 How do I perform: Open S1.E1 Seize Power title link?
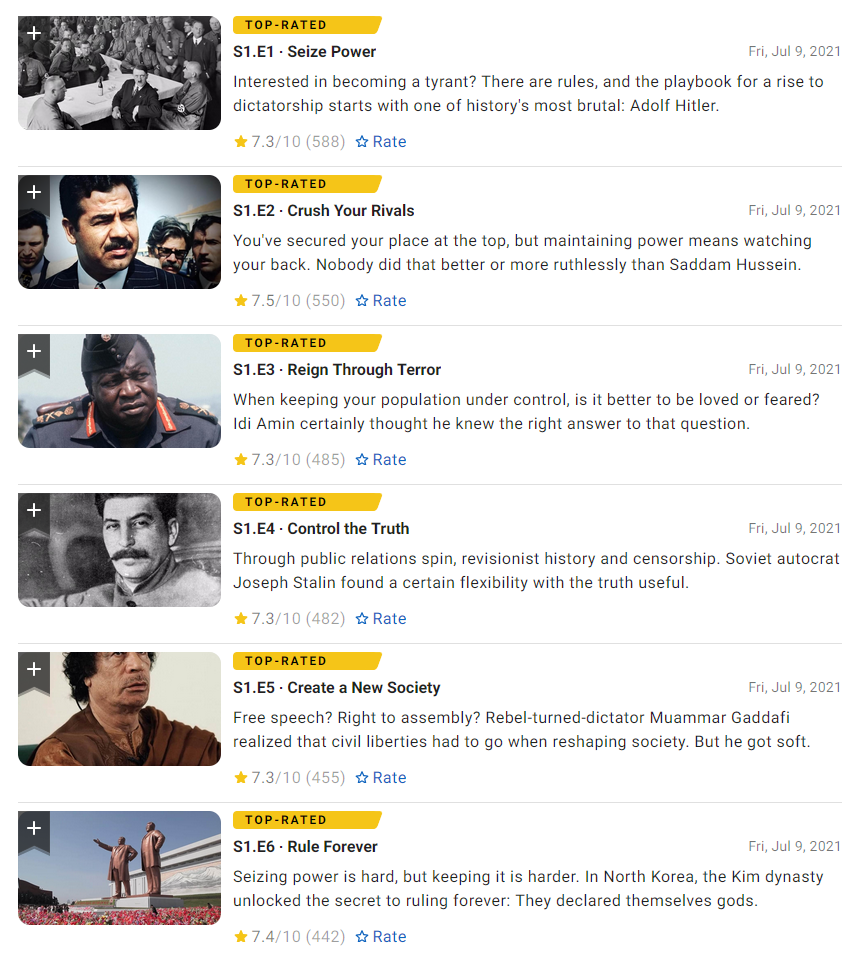(305, 52)
